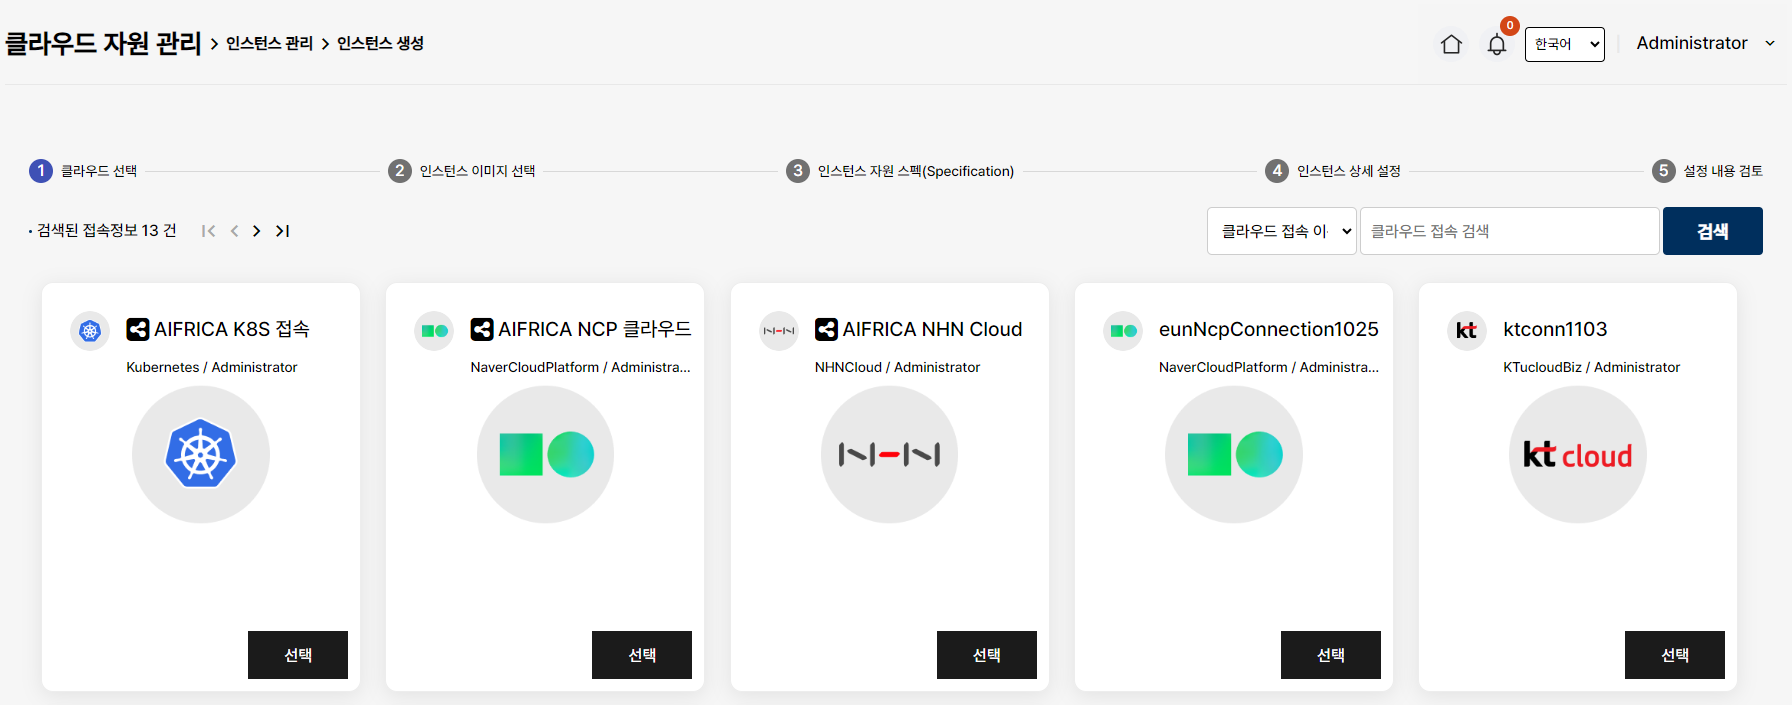Click the large Kubernetes logo

[201, 454]
